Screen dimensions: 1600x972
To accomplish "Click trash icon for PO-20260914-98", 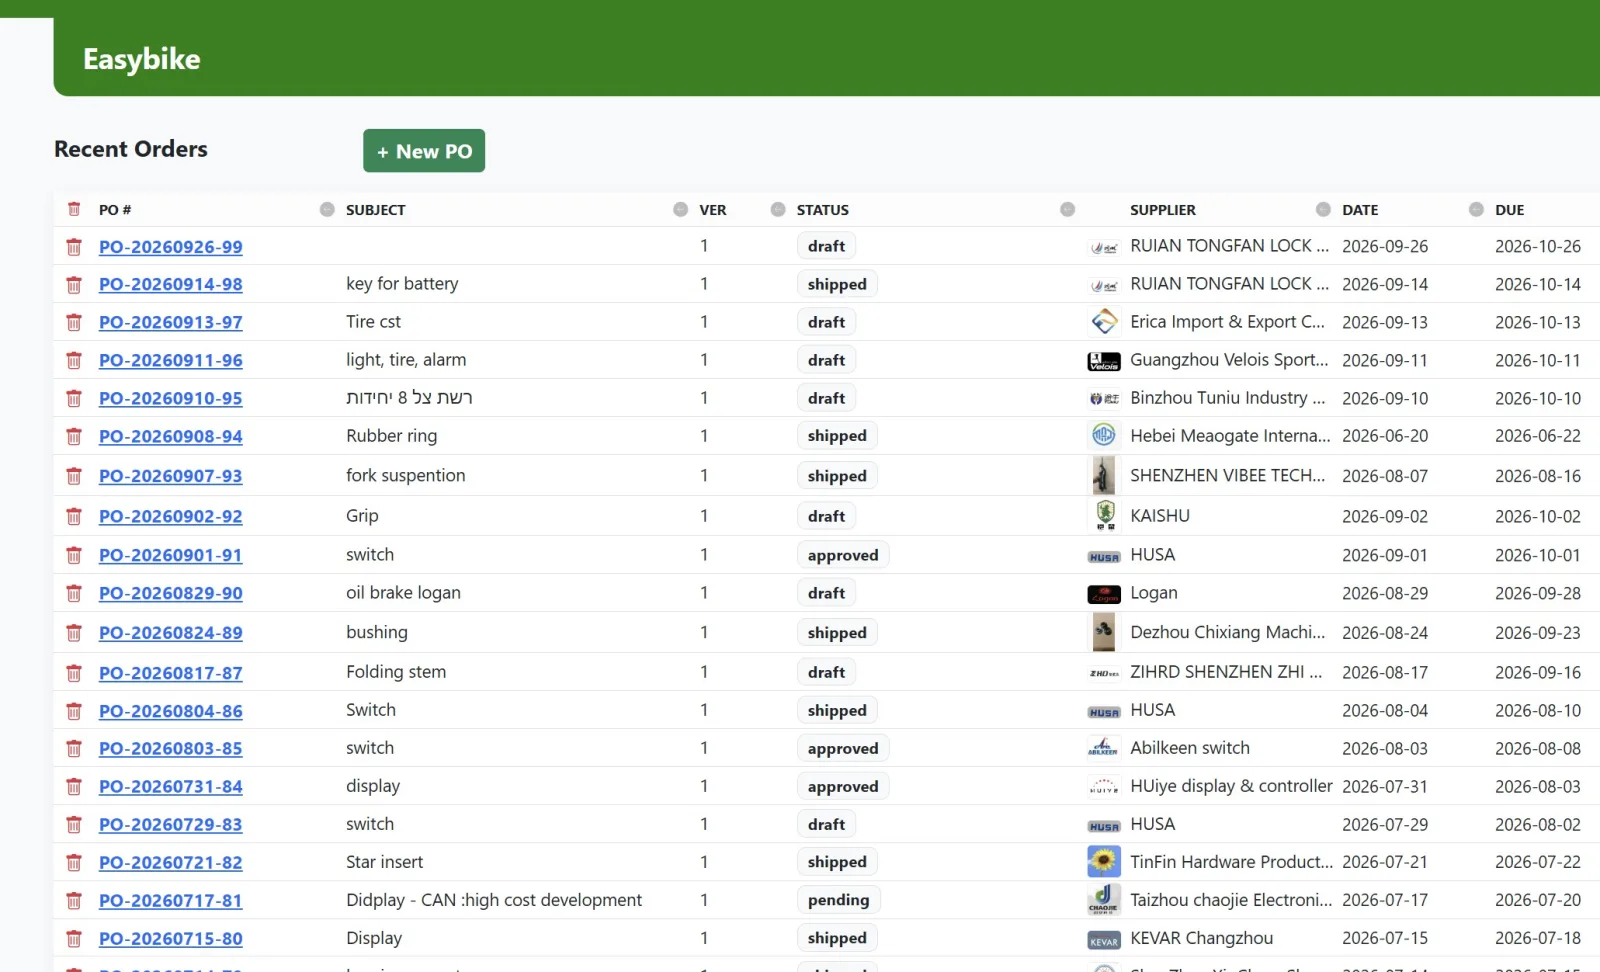I will click(74, 285).
